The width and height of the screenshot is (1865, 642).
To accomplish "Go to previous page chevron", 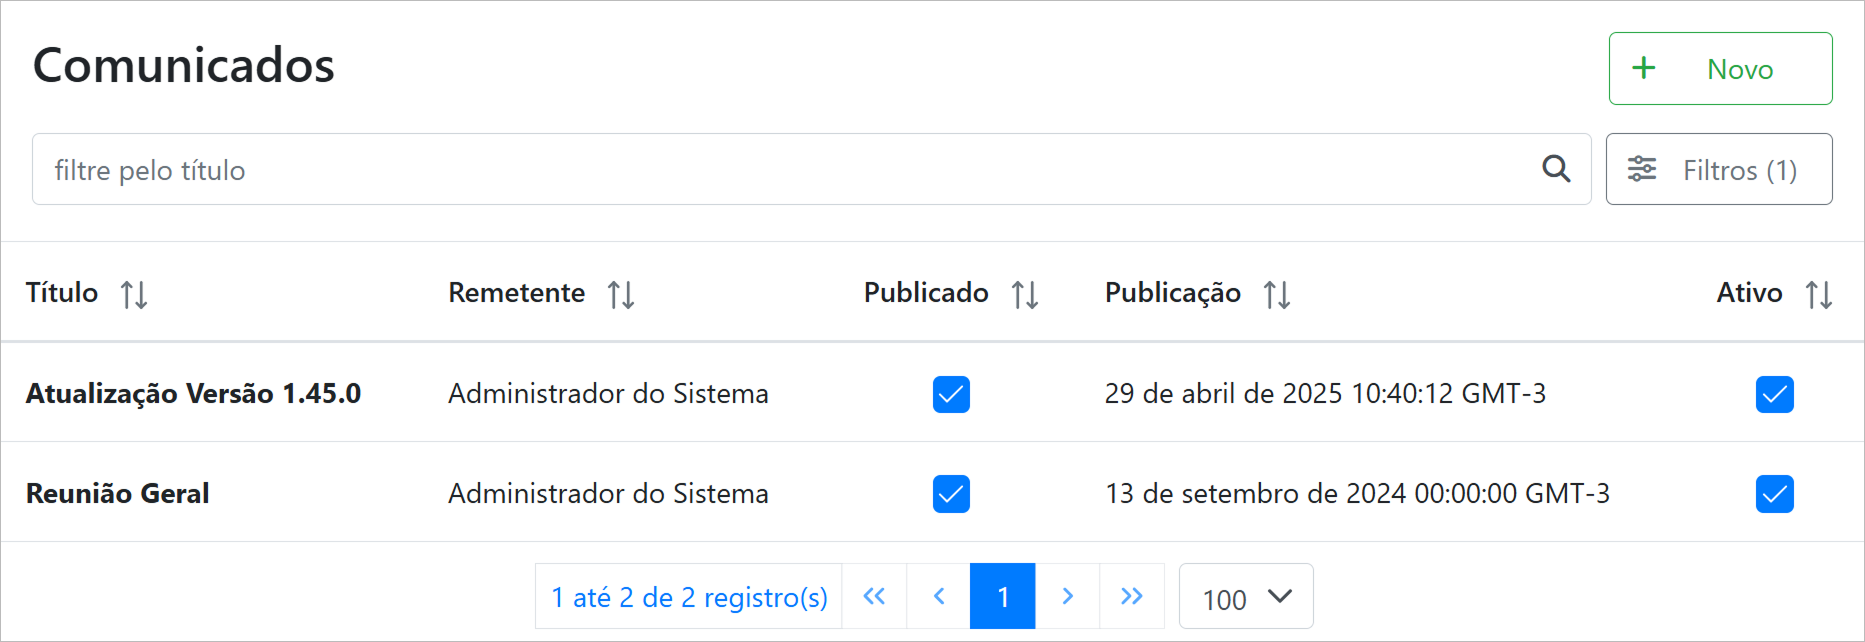I will (939, 597).
